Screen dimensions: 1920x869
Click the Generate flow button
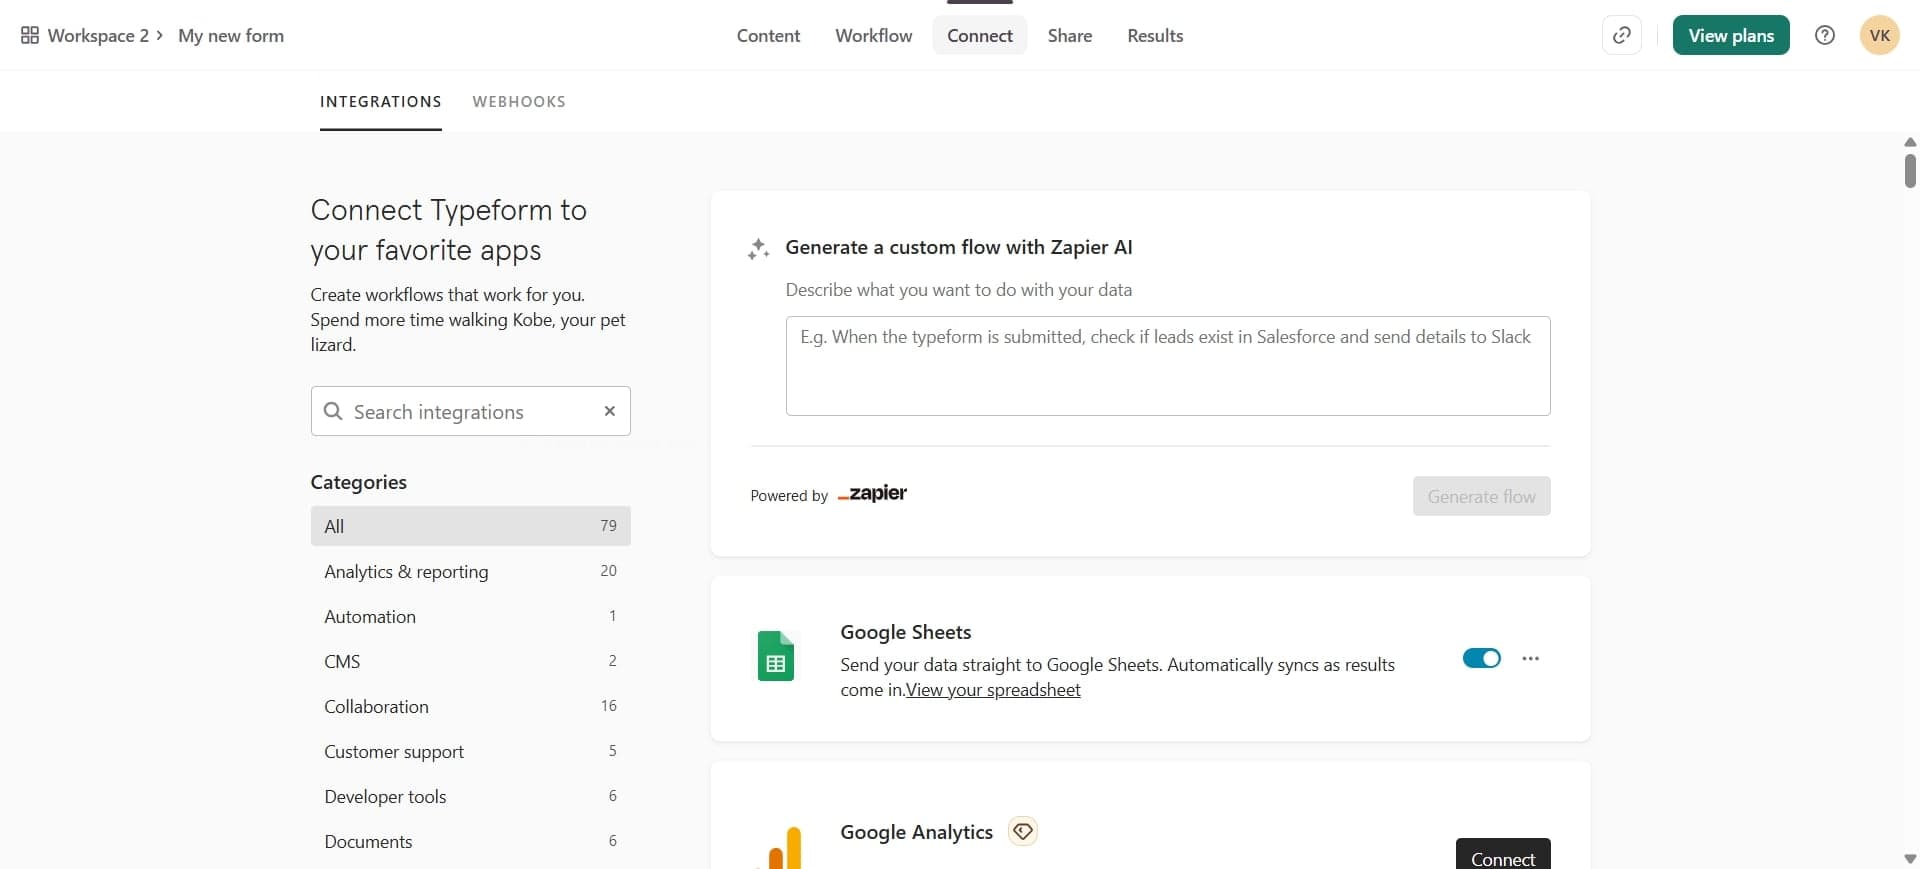coord(1481,496)
